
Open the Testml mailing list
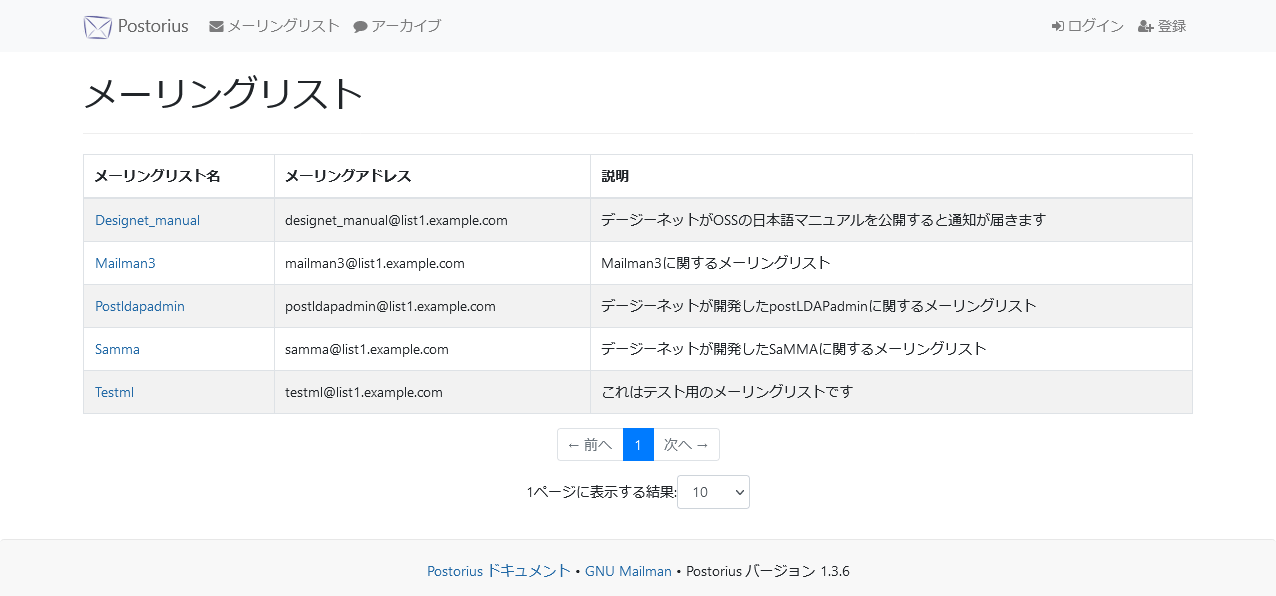[113, 392]
